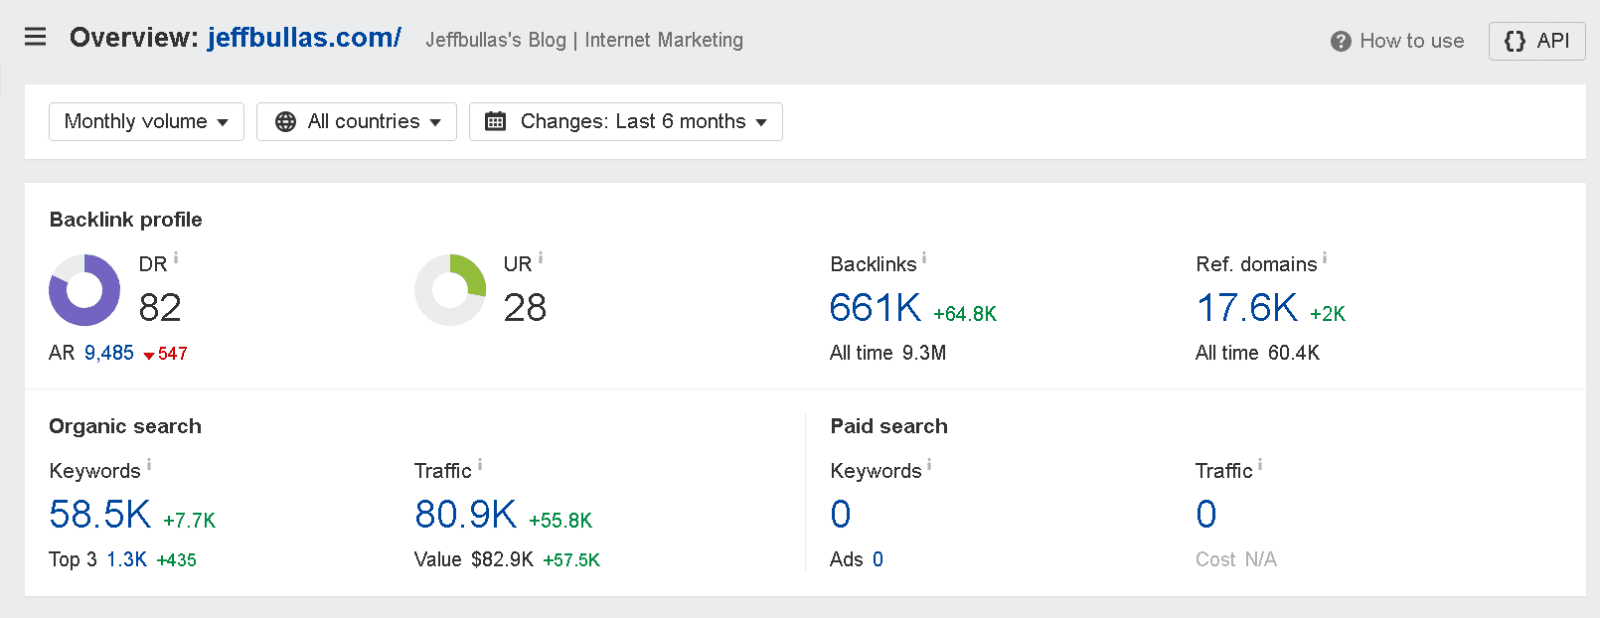Click All time 9.3M backlinks text
Screen dimensions: 1600x618
pos(888,353)
